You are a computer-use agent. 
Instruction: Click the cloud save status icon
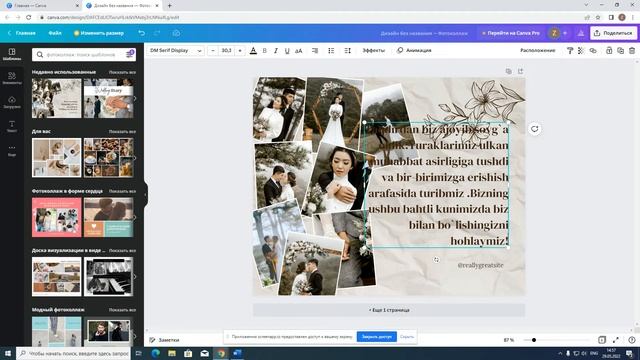[176, 33]
